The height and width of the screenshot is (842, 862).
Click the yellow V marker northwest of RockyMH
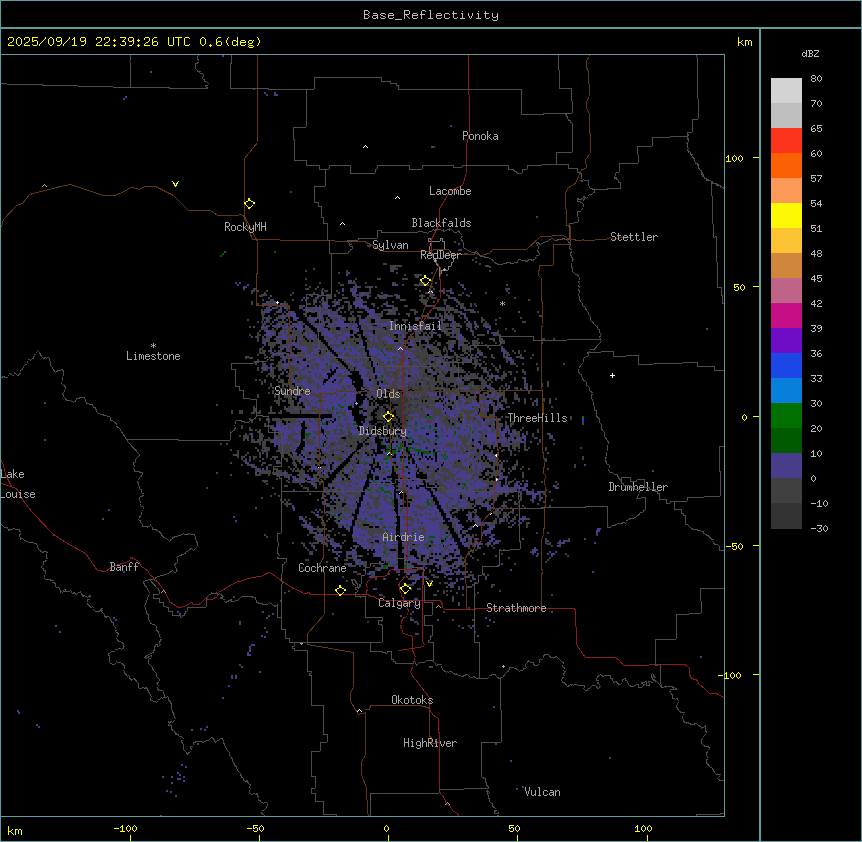click(x=175, y=184)
